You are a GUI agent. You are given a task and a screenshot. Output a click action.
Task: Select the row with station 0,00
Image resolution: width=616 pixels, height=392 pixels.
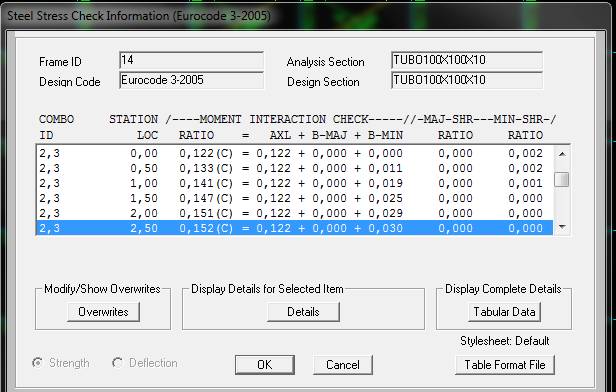click(x=295, y=153)
